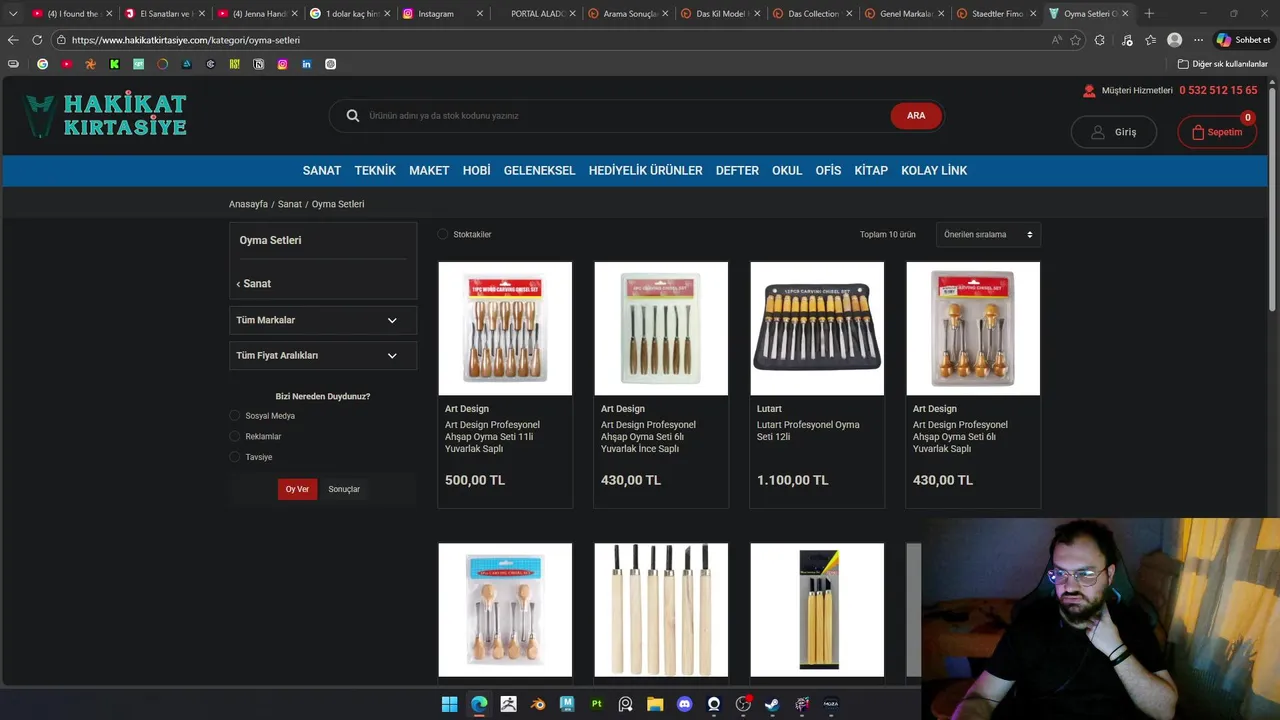
Task: Open Art Design Oyma Seti 11li Yuvarlak Saplı
Action: (x=492, y=437)
